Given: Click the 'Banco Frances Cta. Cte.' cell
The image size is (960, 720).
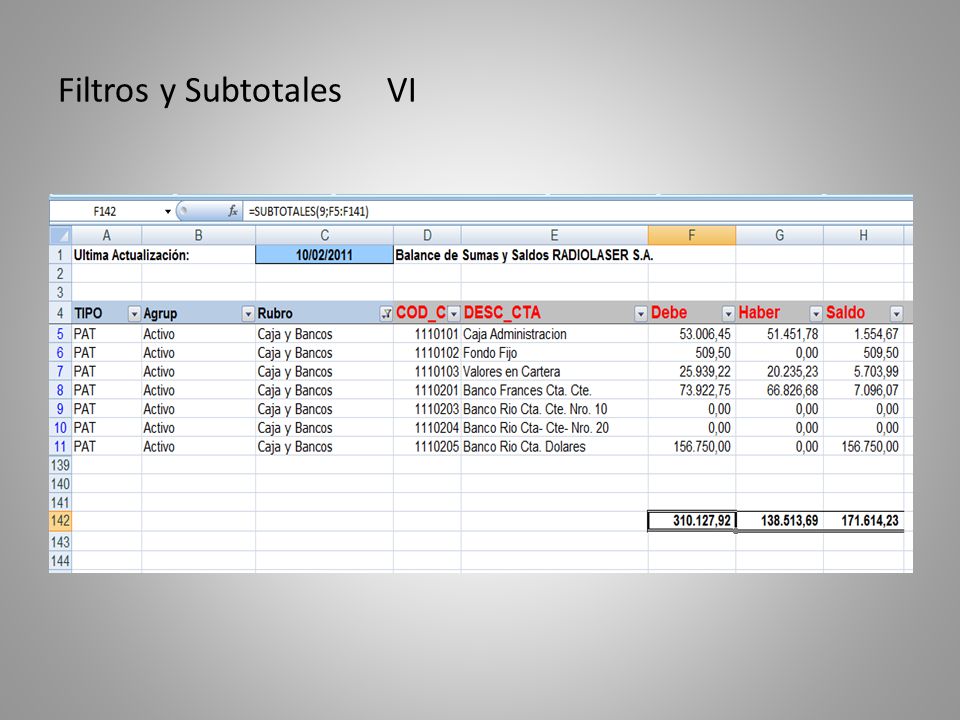Looking at the screenshot, I should (554, 390).
